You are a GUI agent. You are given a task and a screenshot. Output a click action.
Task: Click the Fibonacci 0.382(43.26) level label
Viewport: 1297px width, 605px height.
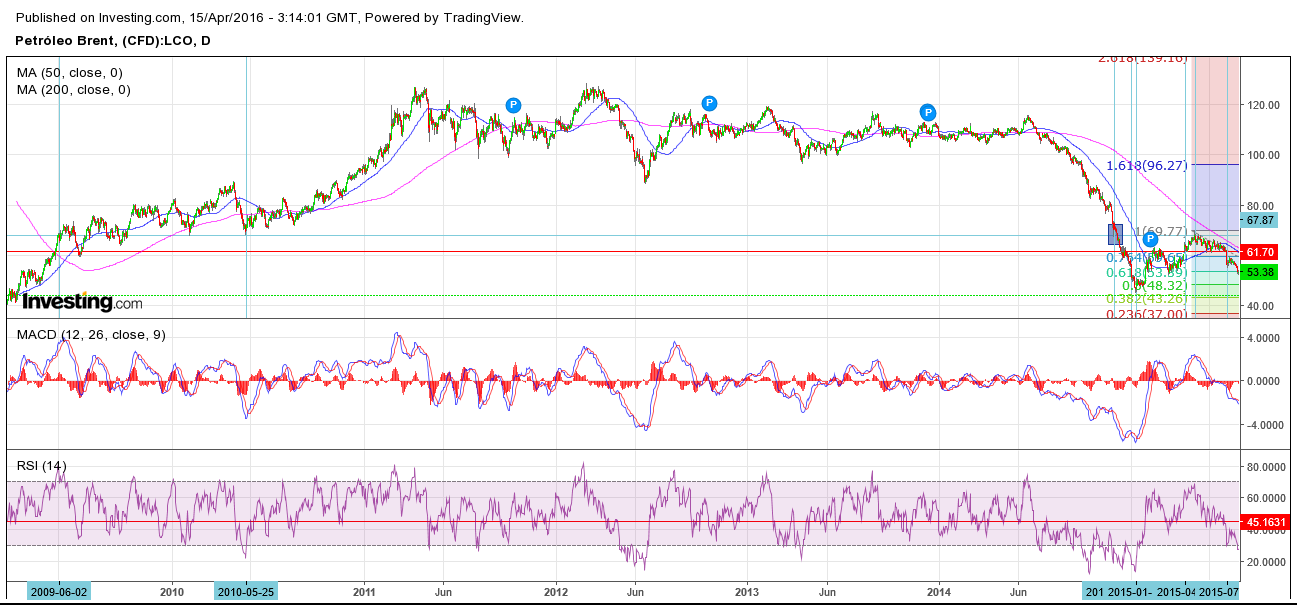tap(1146, 298)
